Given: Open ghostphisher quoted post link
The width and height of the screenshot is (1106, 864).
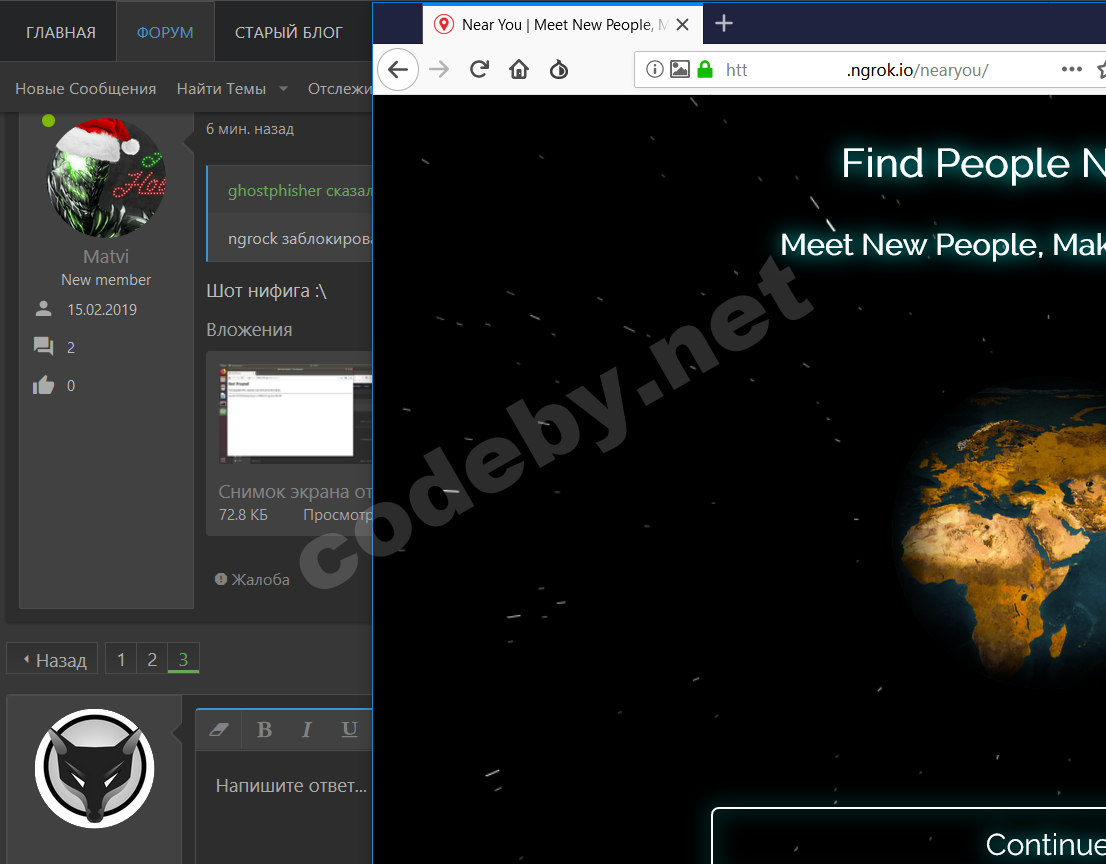Looking at the screenshot, I should pyautogui.click(x=300, y=190).
